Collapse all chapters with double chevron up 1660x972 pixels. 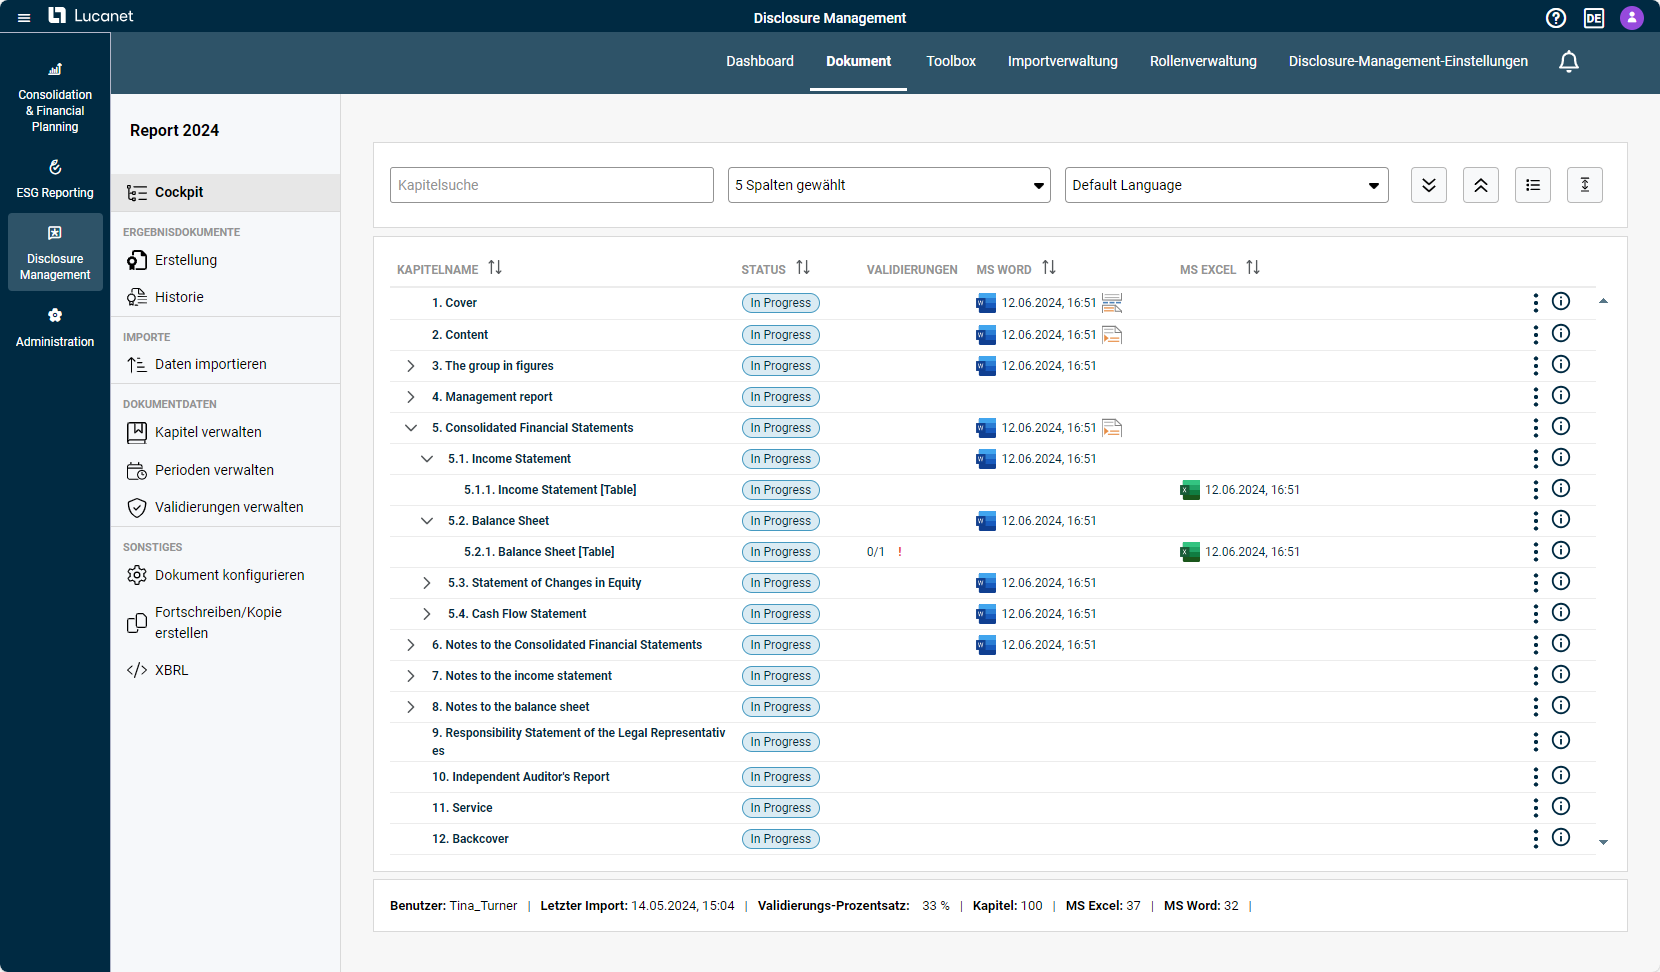[x=1481, y=185]
